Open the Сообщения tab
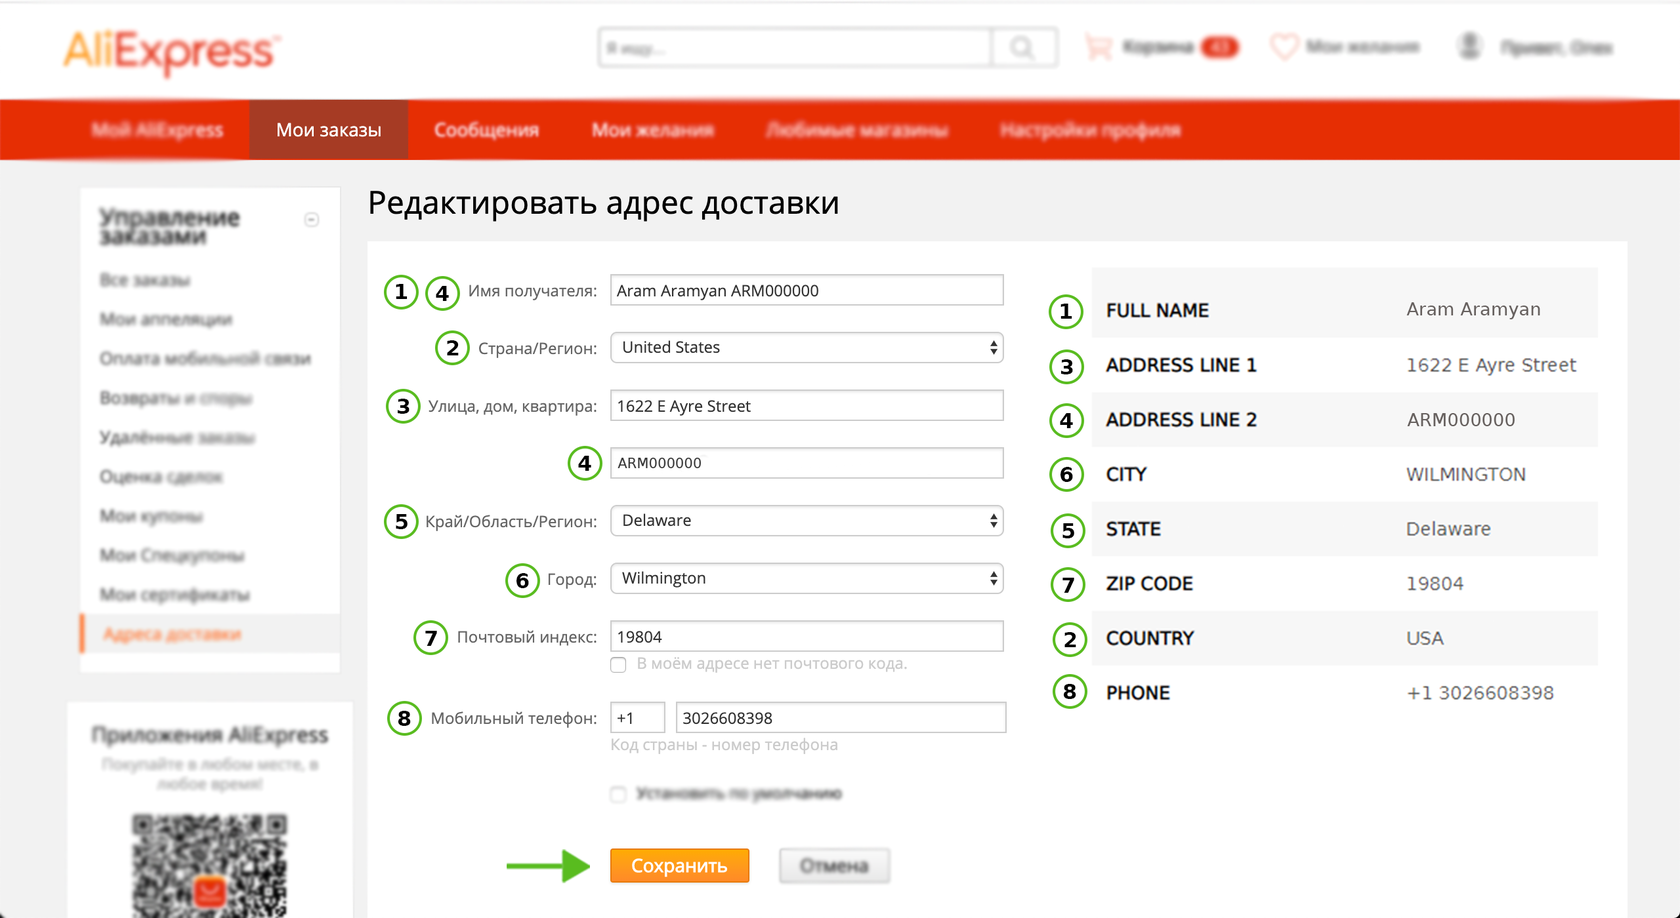This screenshot has height=918, width=1680. pos(486,130)
